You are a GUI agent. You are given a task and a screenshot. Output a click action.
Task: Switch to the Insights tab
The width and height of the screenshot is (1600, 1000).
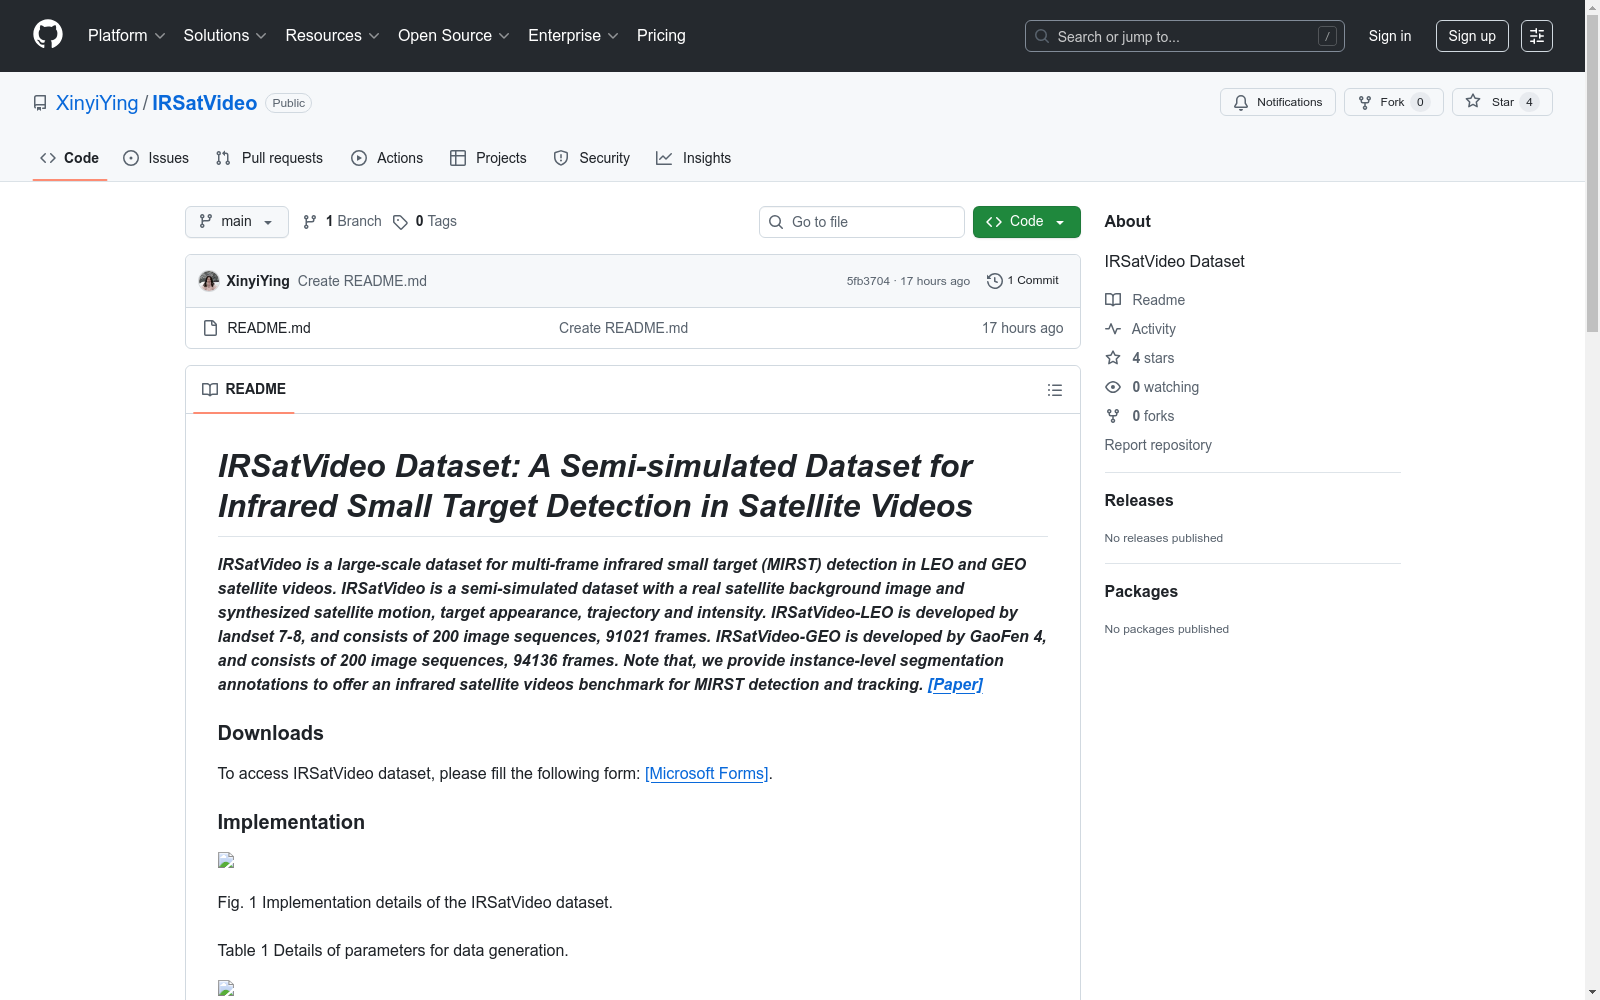pyautogui.click(x=694, y=158)
